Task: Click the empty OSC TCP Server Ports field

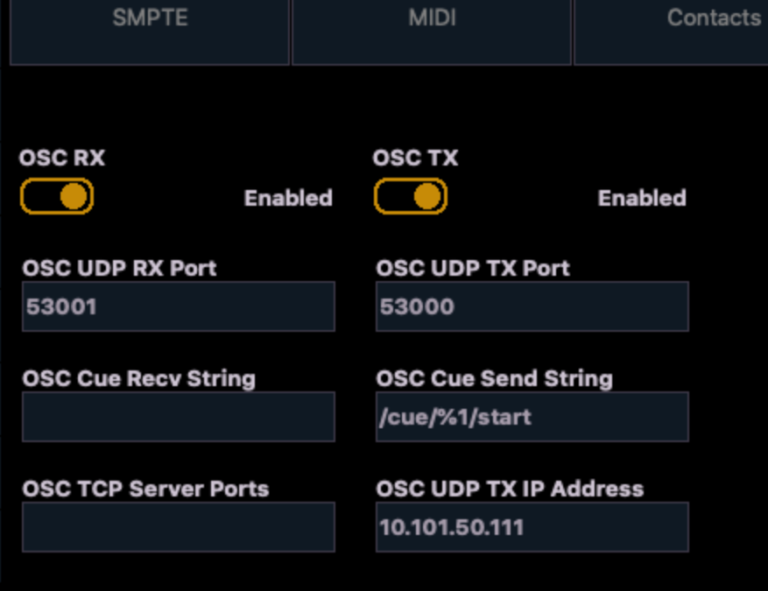Action: pyautogui.click(x=178, y=527)
